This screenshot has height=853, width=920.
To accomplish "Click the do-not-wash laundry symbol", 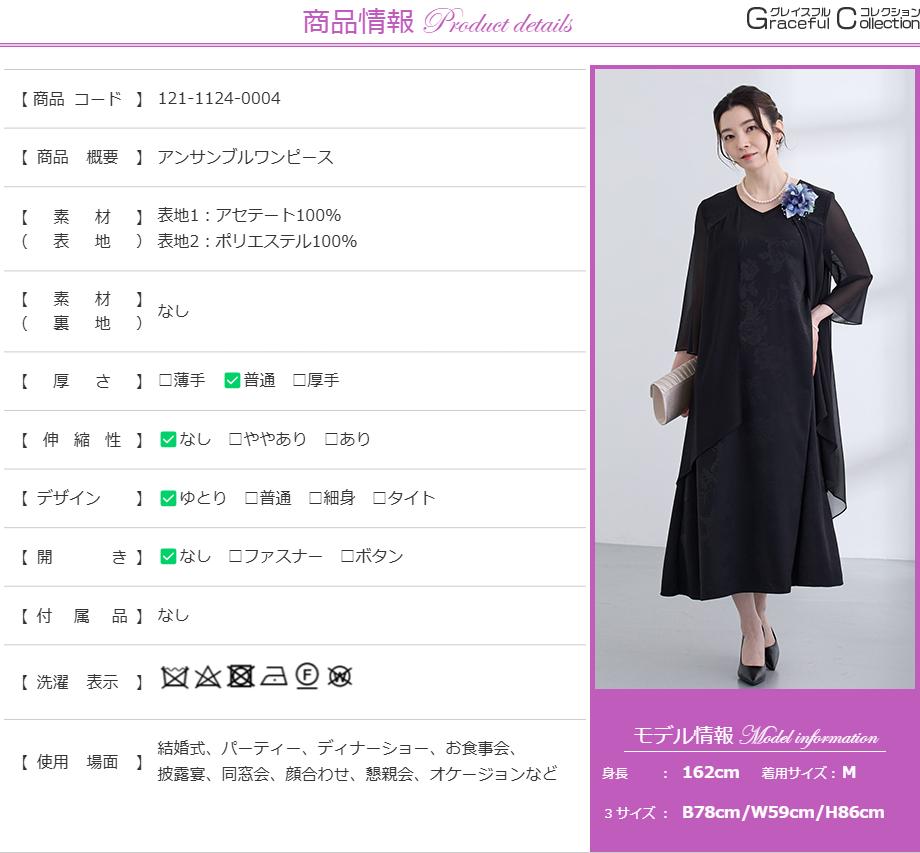I will pyautogui.click(x=175, y=677).
